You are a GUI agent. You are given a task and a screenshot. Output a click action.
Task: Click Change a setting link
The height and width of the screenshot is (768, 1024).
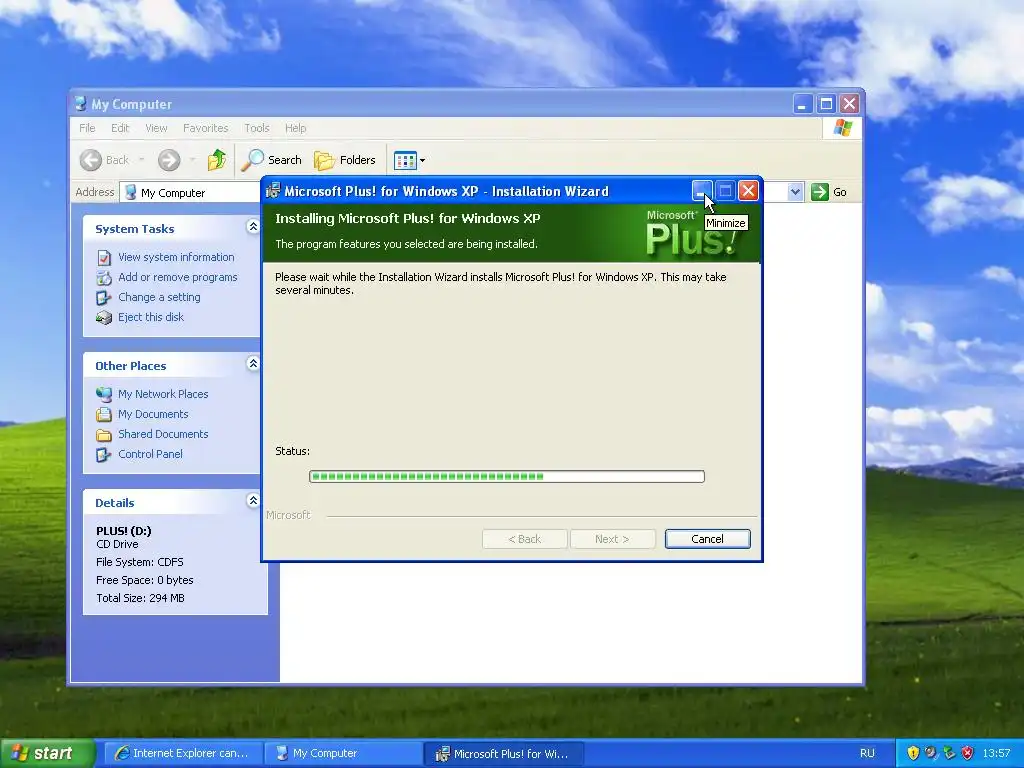coord(159,297)
